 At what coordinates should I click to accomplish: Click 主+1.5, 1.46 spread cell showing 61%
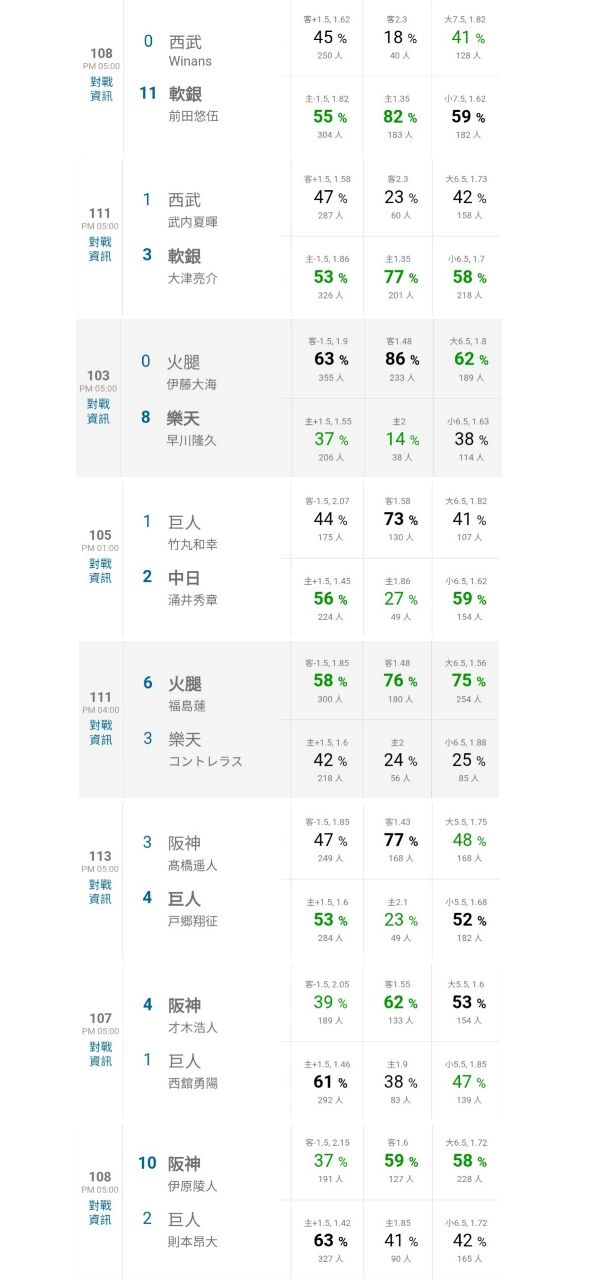click(327, 1082)
